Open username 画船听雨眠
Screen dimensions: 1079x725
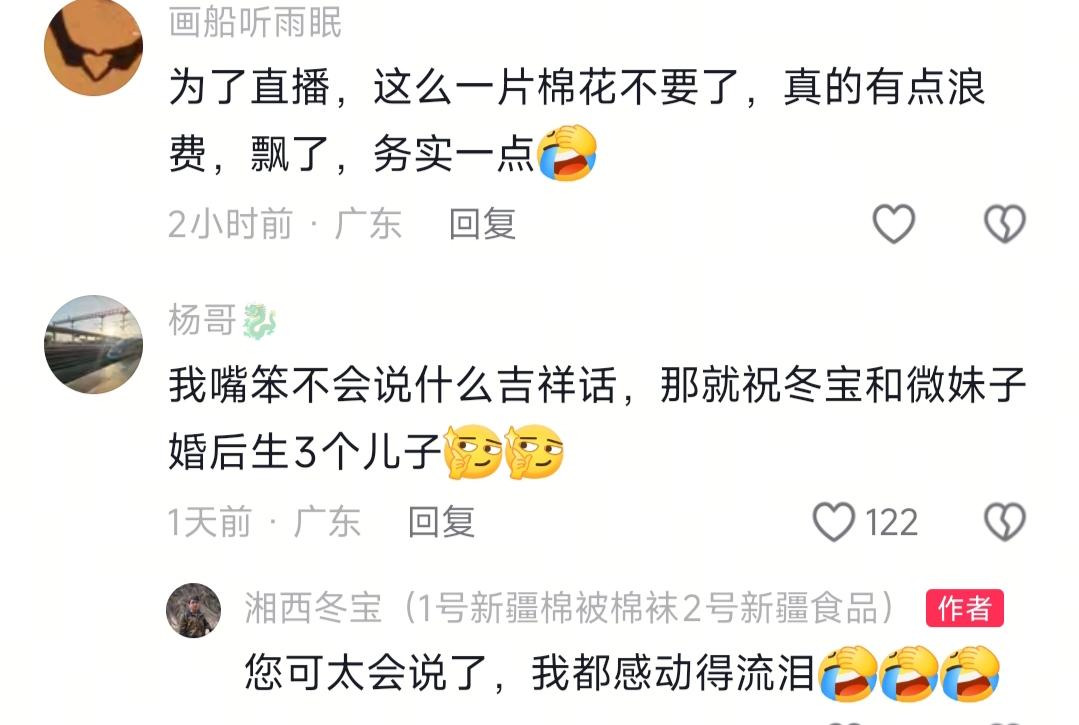point(255,22)
